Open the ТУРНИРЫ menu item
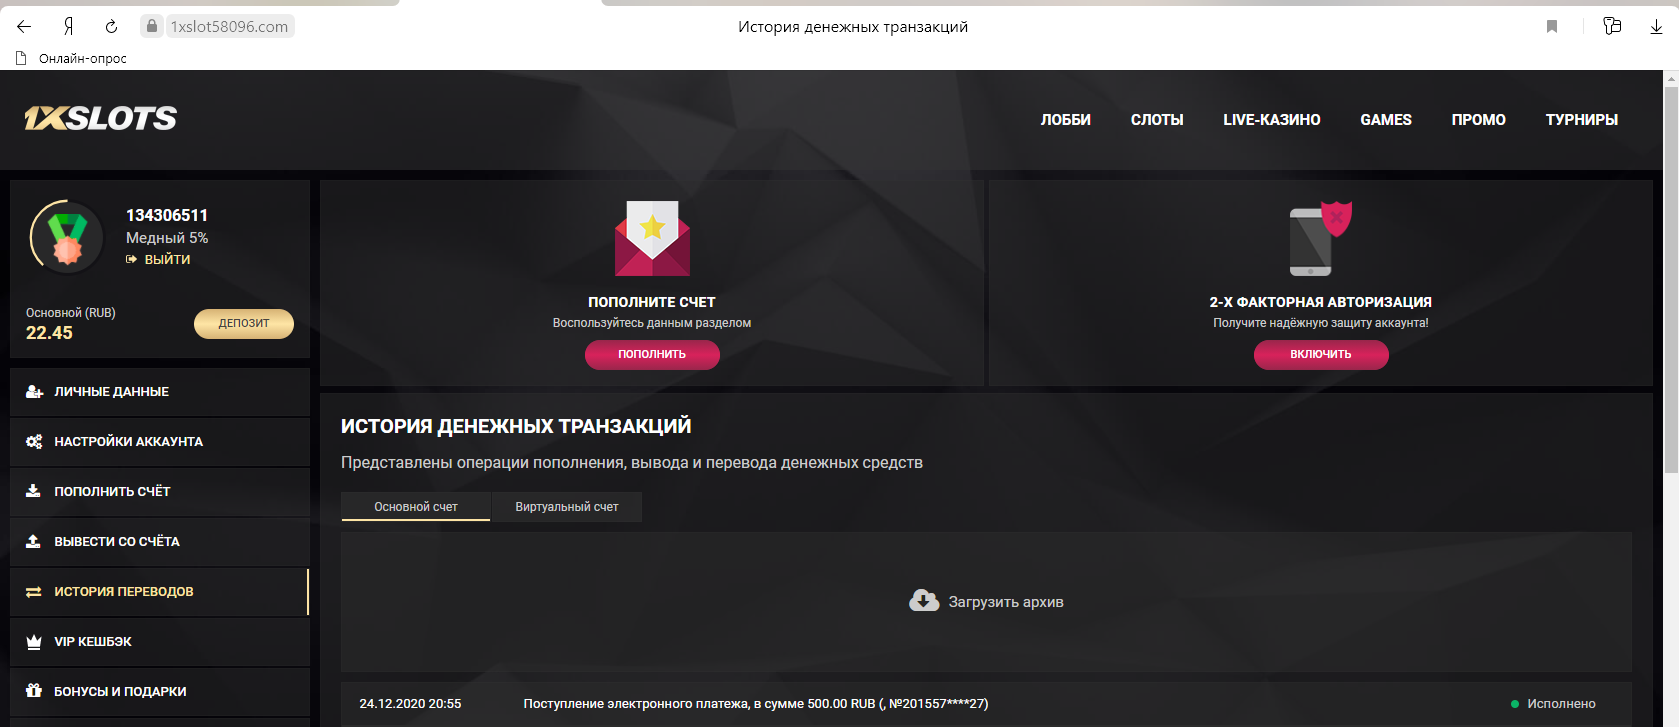Image resolution: width=1679 pixels, height=727 pixels. click(x=1582, y=119)
